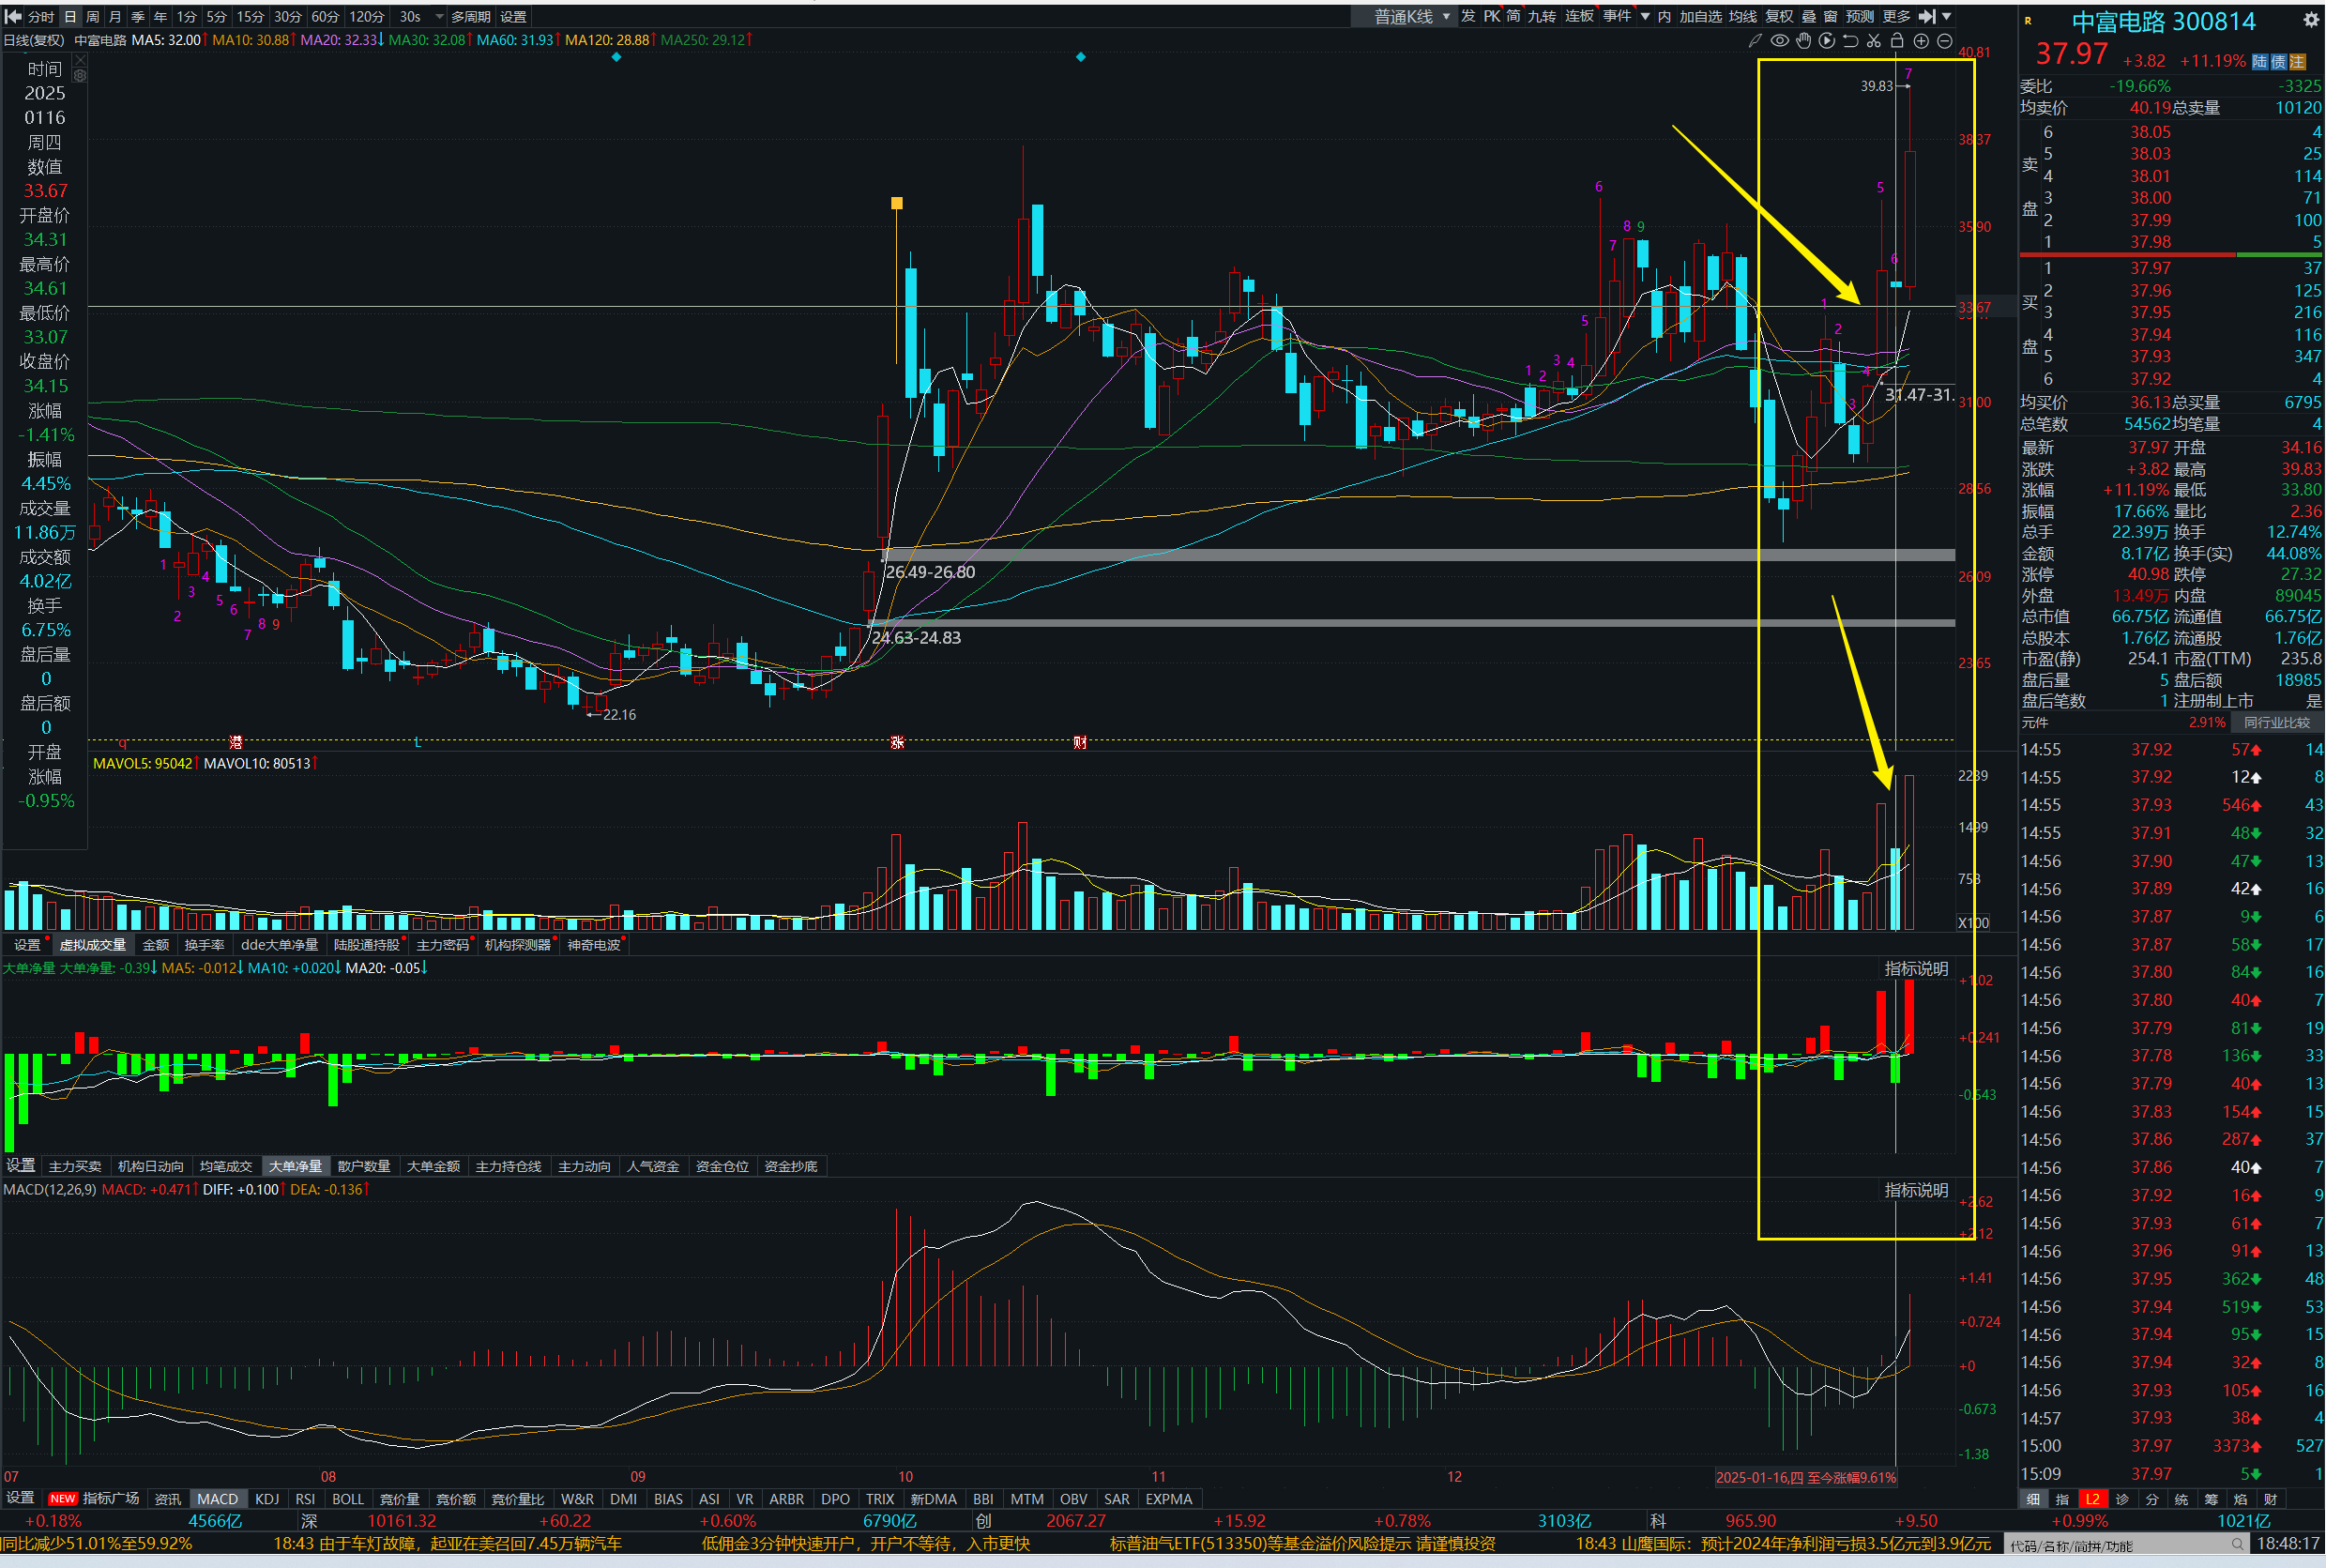Open the 普通K线 chart type dropdown

[1410, 16]
